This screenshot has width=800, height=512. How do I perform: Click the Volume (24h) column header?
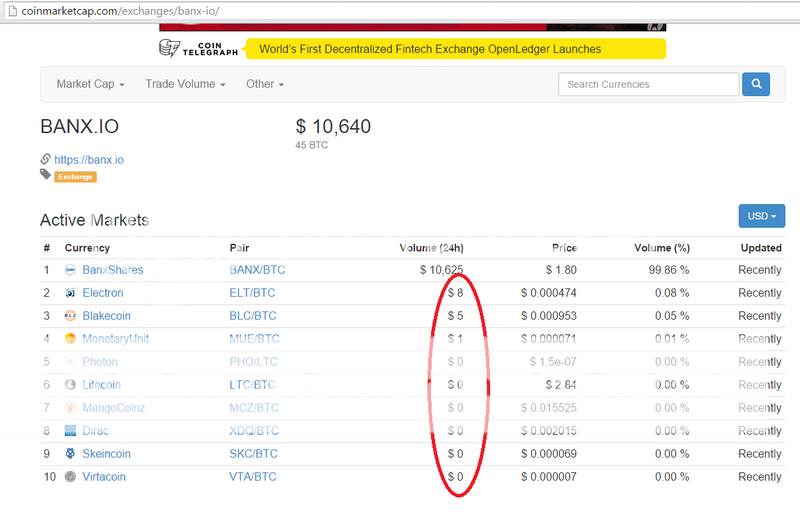pos(431,248)
